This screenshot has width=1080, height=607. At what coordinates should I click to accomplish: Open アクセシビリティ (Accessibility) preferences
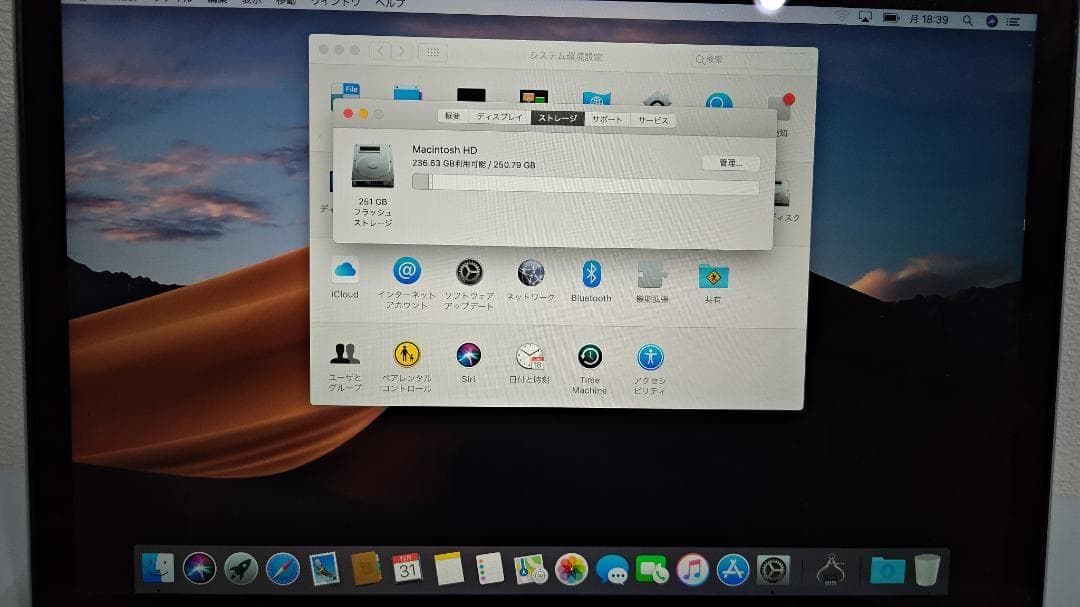click(651, 355)
